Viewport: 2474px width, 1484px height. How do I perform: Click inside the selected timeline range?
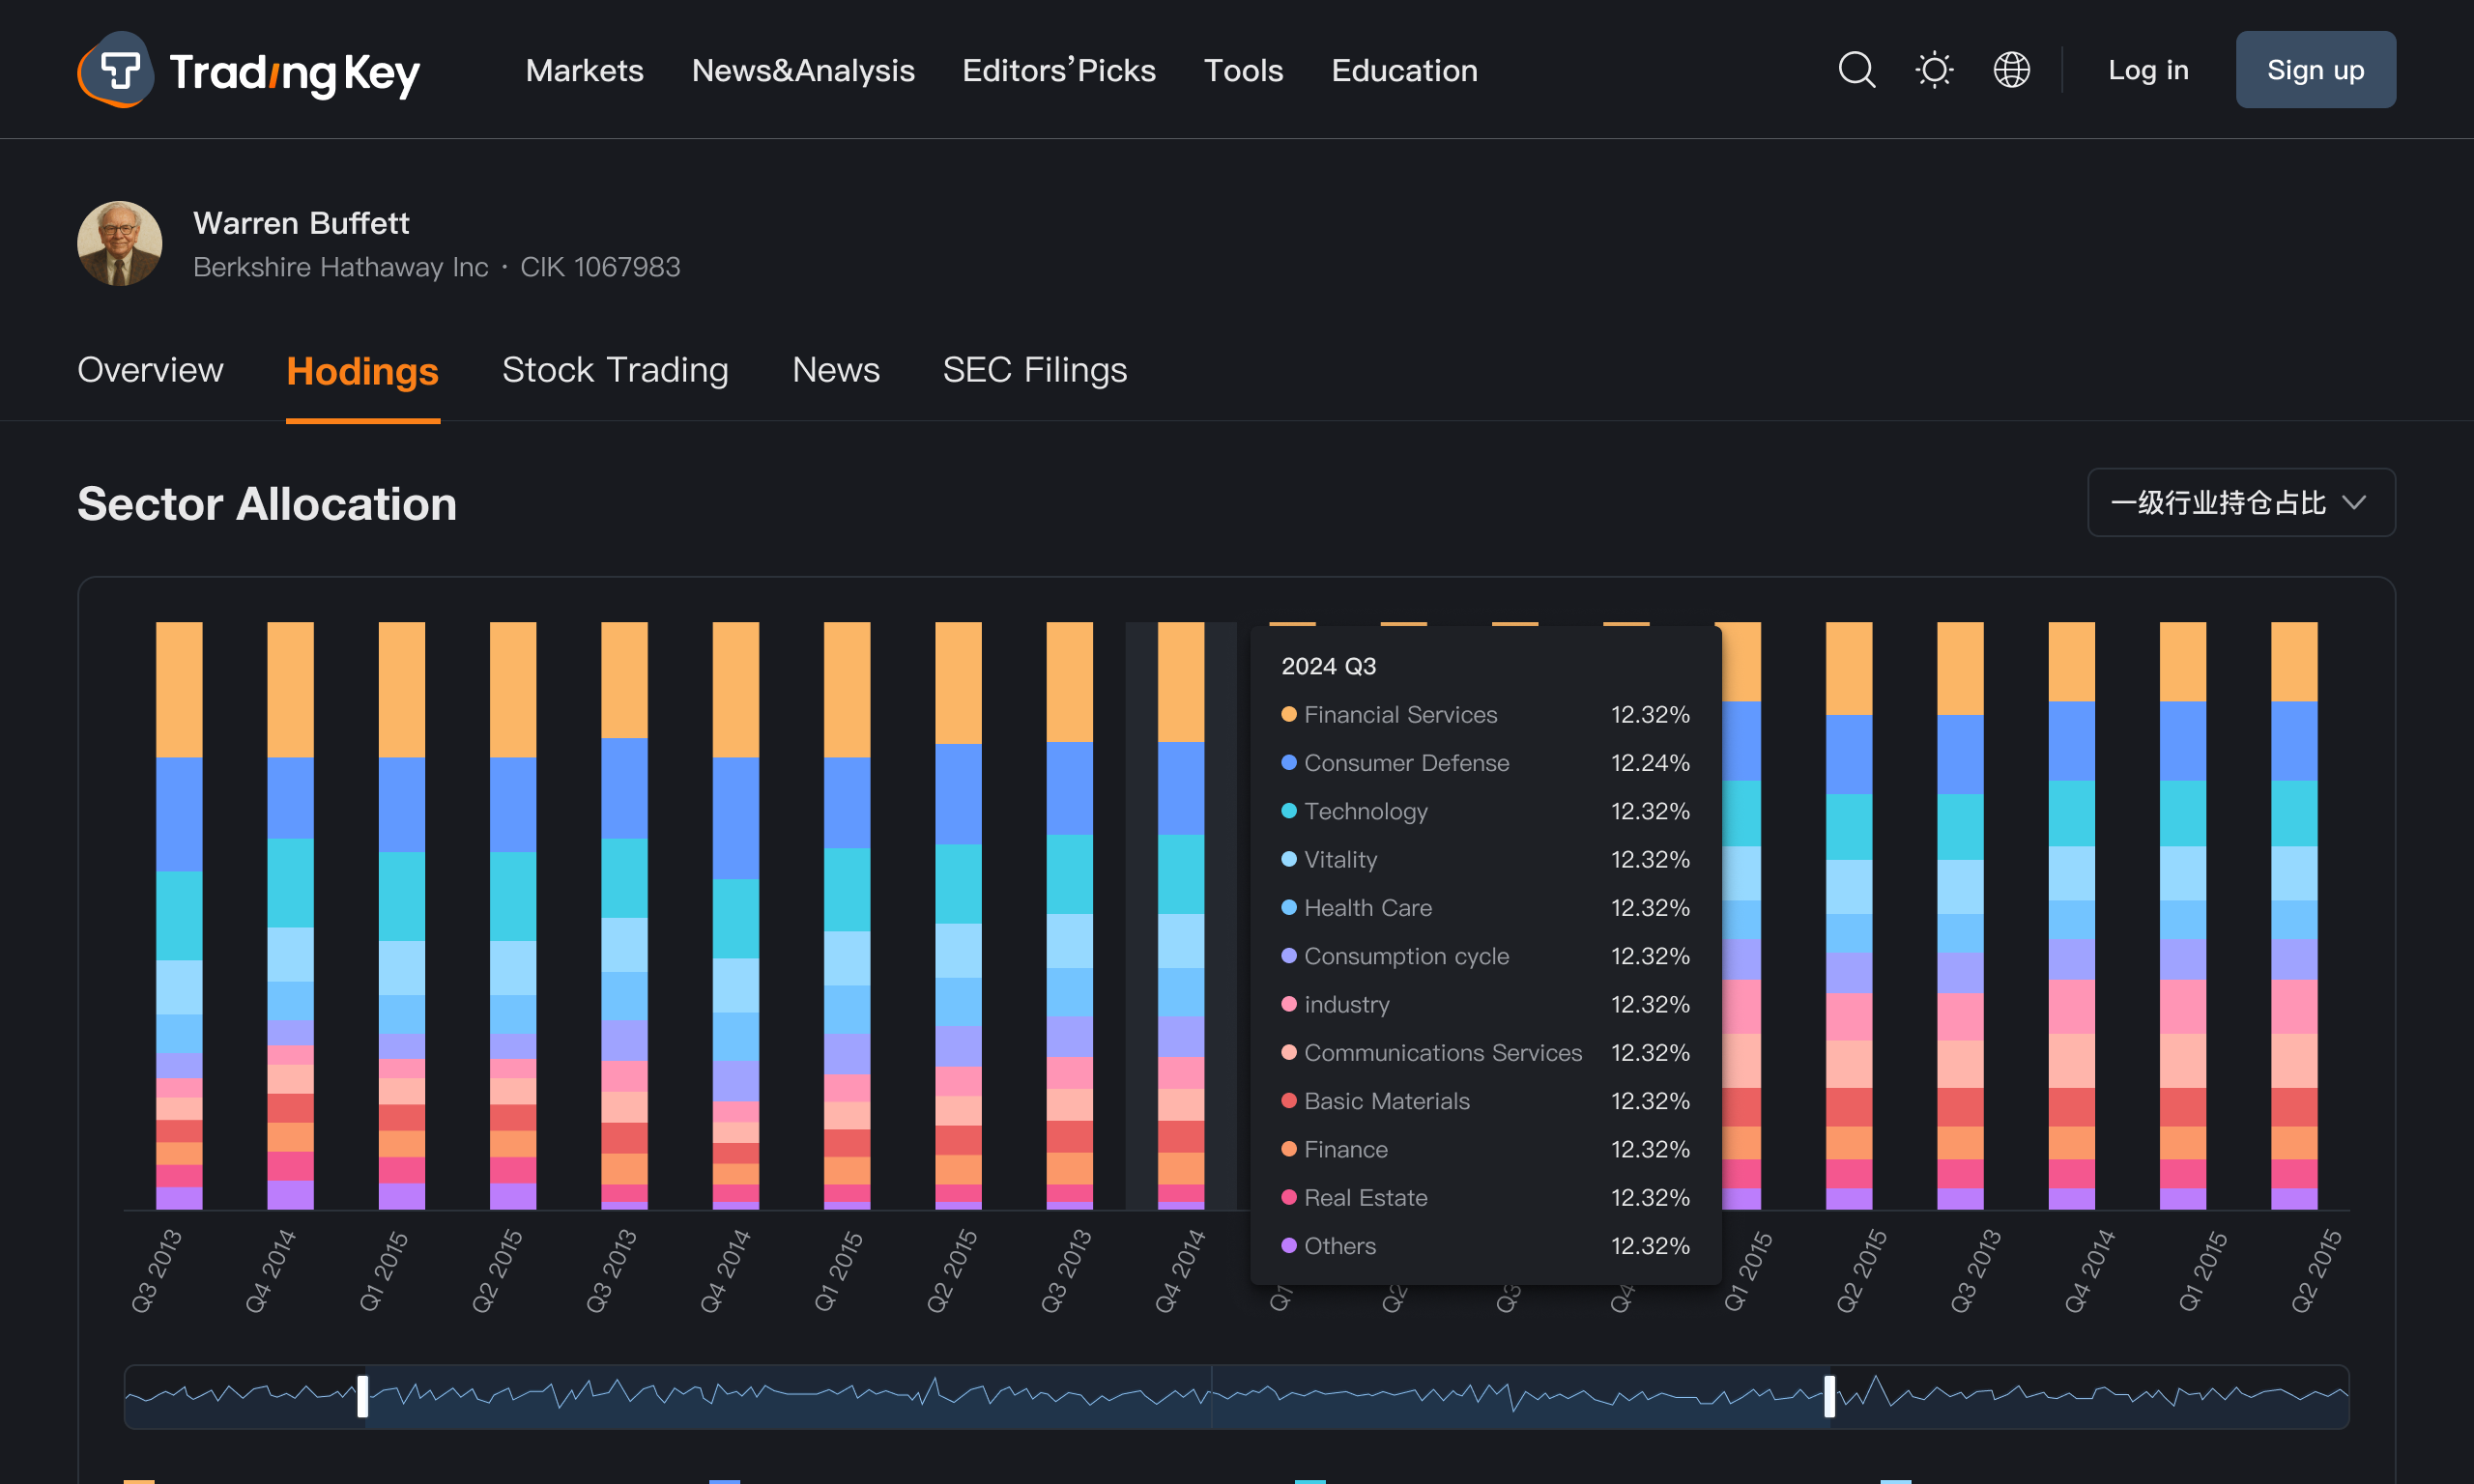(x=1096, y=1396)
